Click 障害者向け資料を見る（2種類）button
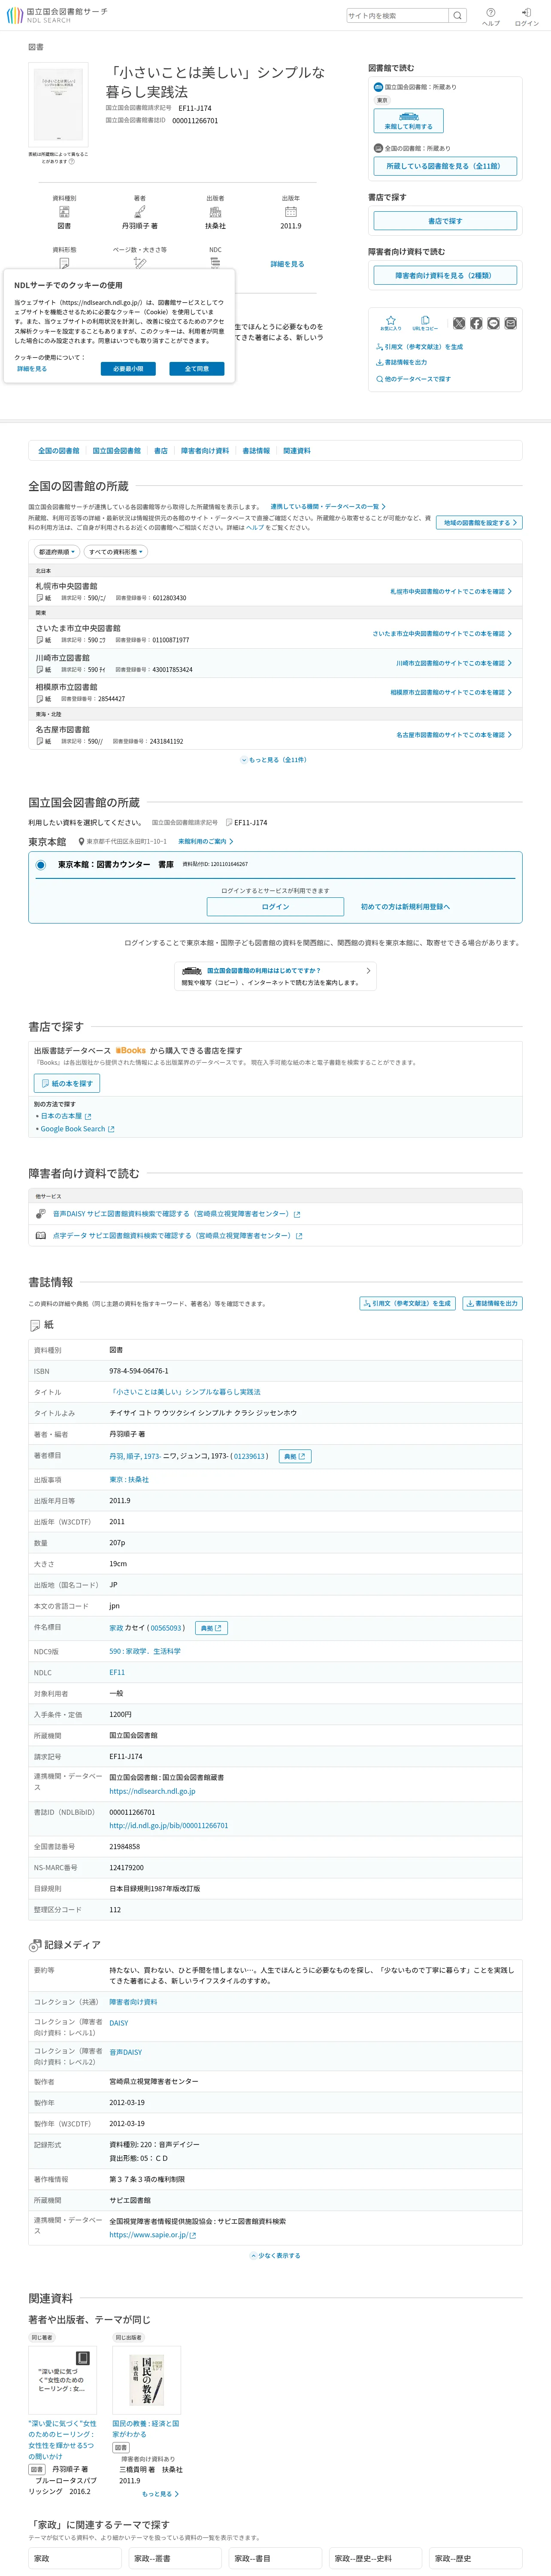This screenshot has width=551, height=2576. [445, 275]
